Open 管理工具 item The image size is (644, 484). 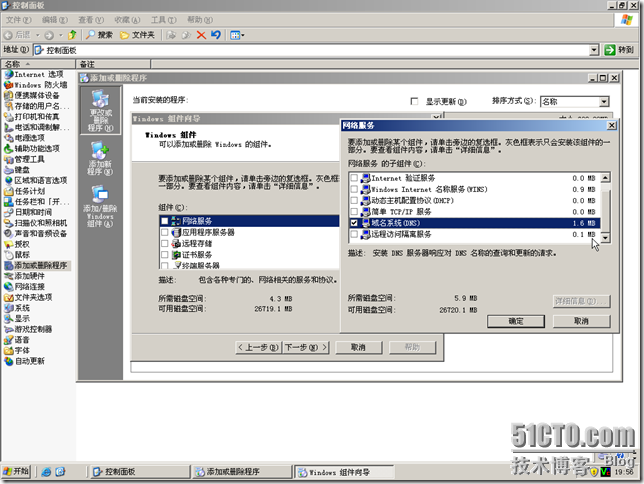25,159
